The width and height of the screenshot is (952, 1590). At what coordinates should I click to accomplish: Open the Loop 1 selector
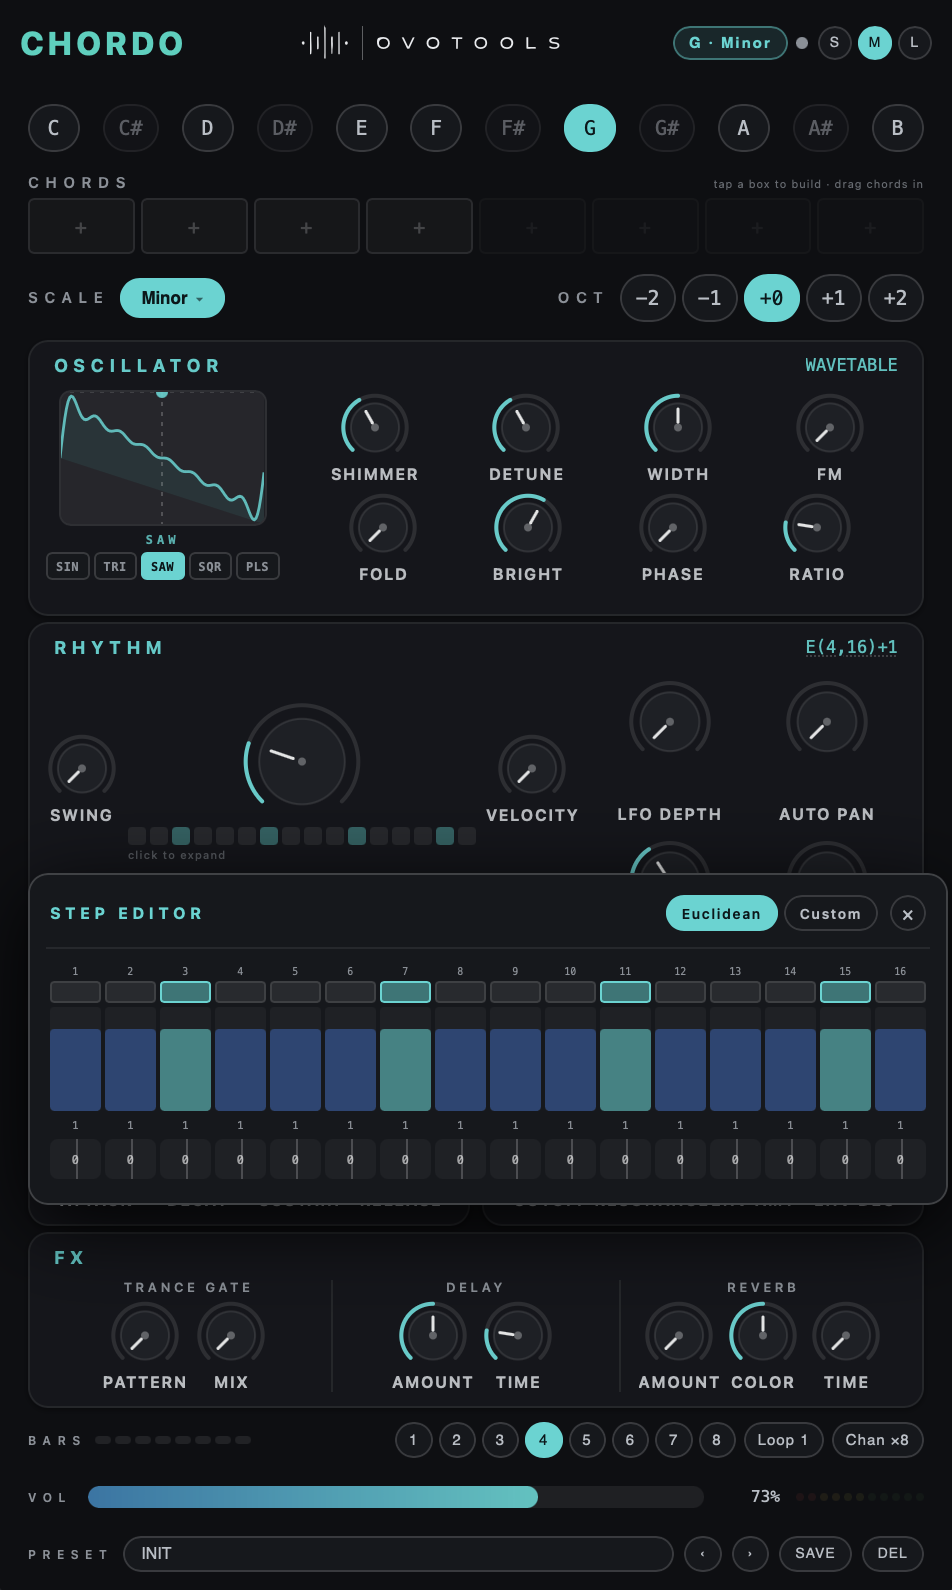[783, 1440]
